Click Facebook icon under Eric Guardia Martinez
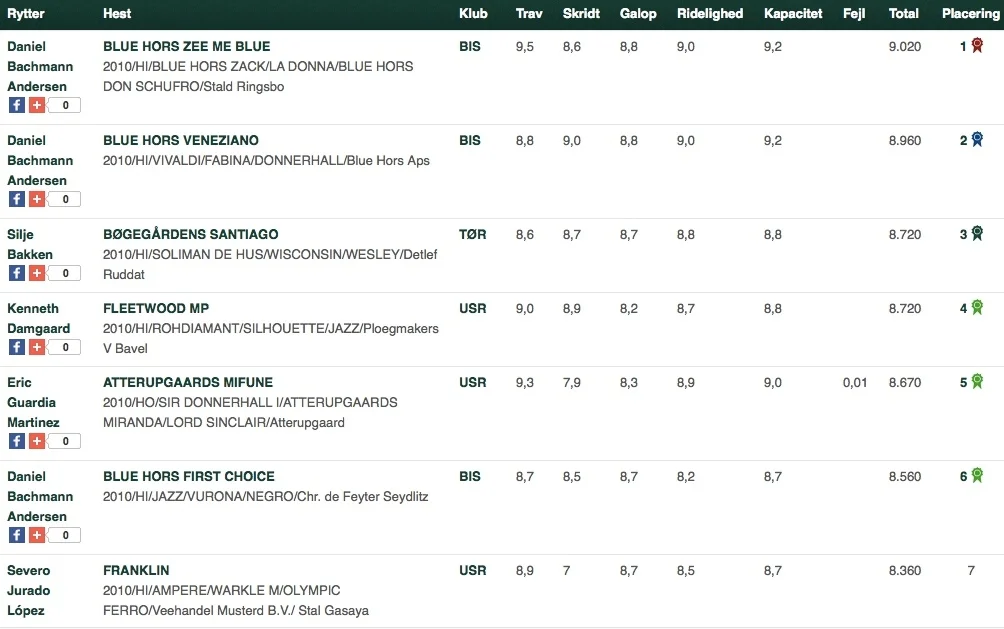The image size is (1004, 629). [x=17, y=441]
